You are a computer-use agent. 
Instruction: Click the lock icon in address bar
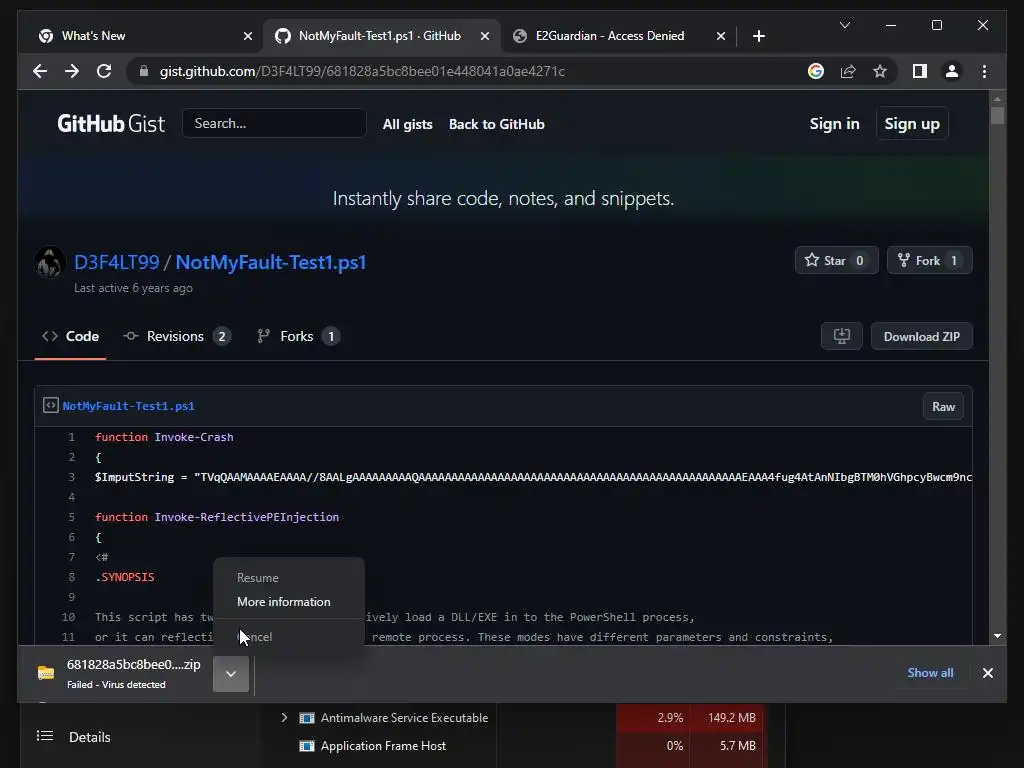[144, 71]
